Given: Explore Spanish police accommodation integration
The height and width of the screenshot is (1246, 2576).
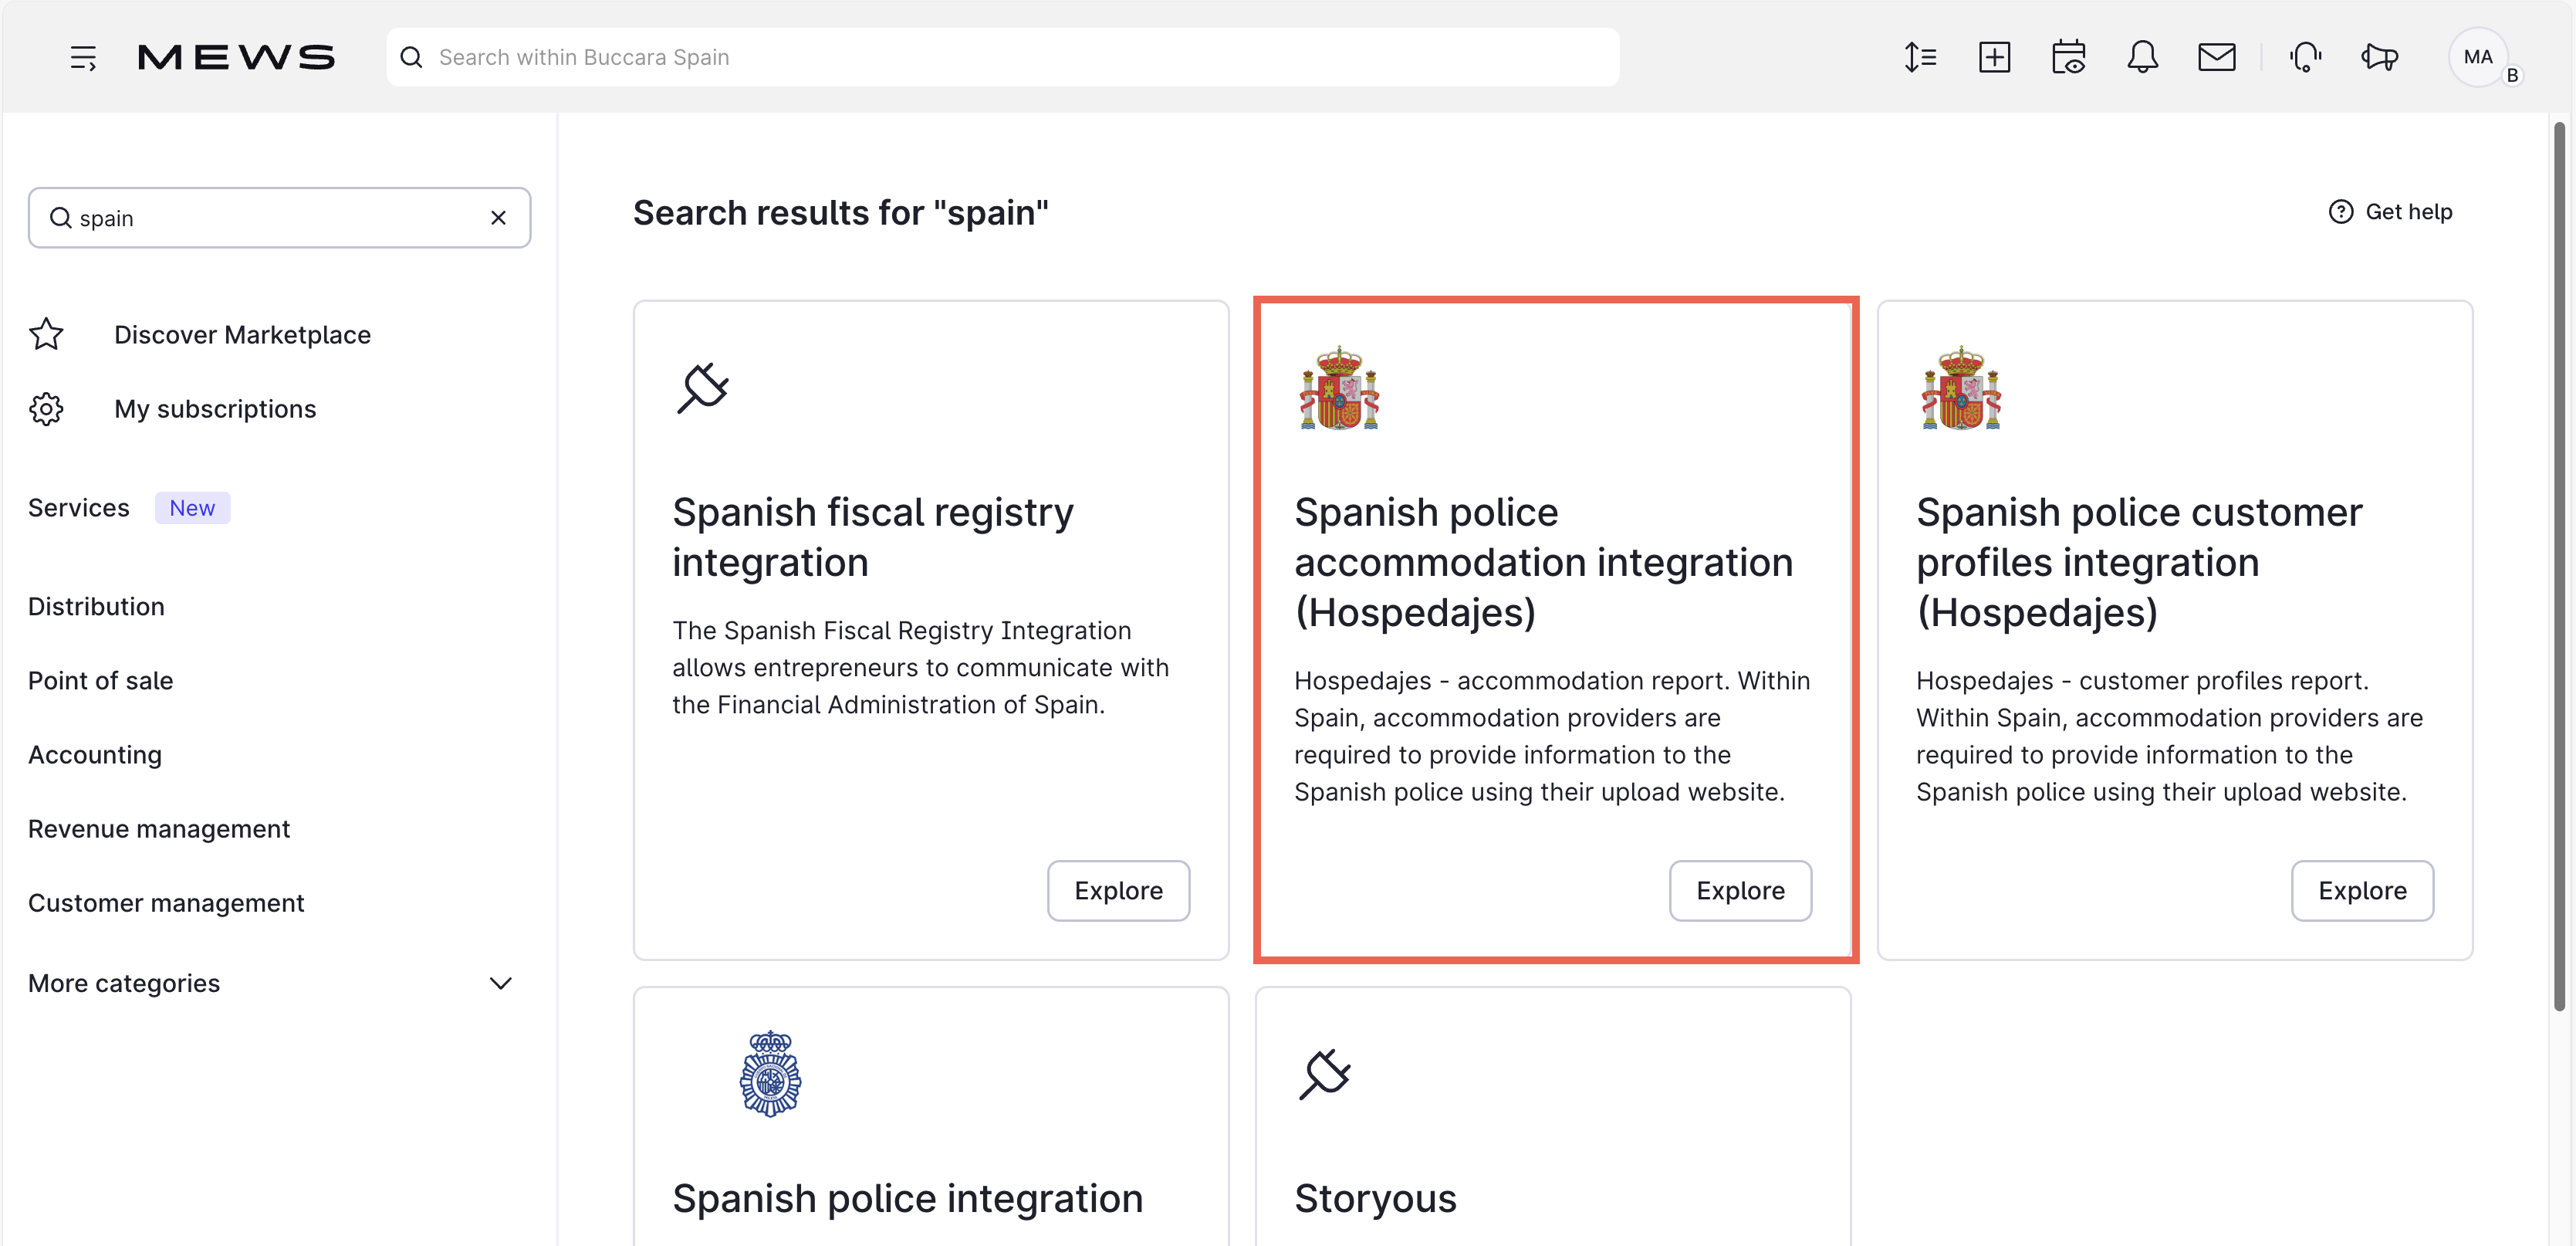Looking at the screenshot, I should click(1740, 890).
